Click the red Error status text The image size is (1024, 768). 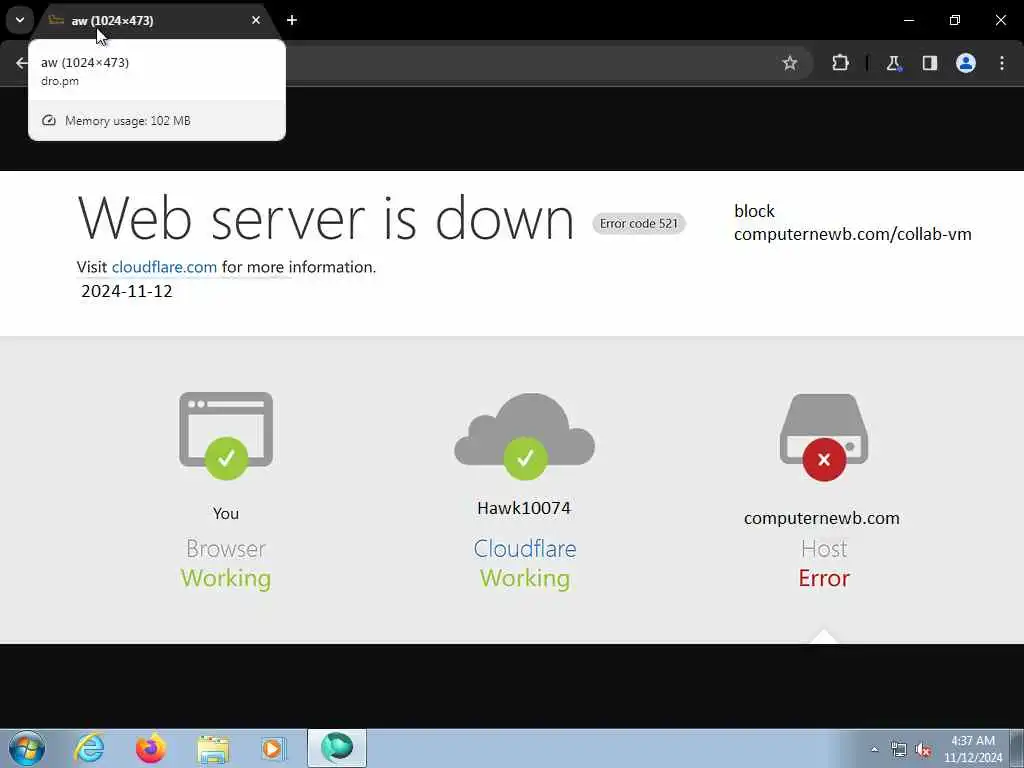pyautogui.click(x=824, y=578)
